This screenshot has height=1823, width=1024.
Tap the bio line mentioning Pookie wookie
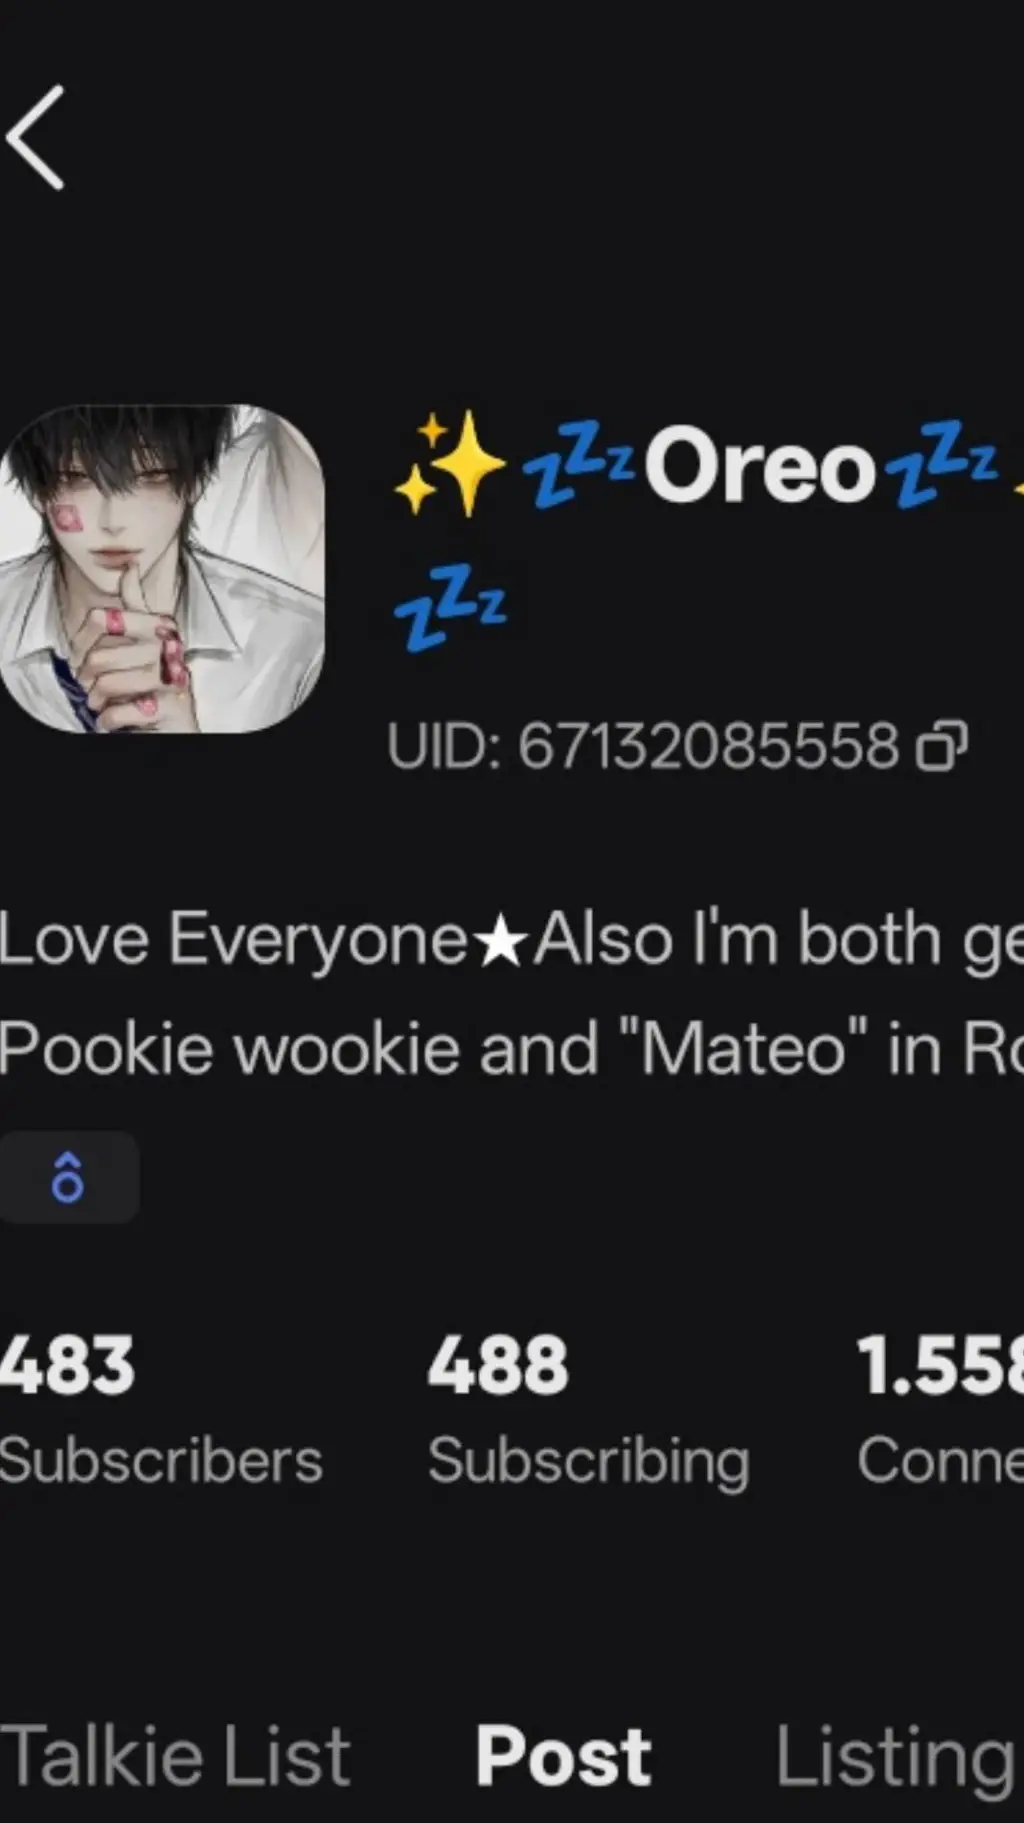coord(512,1049)
